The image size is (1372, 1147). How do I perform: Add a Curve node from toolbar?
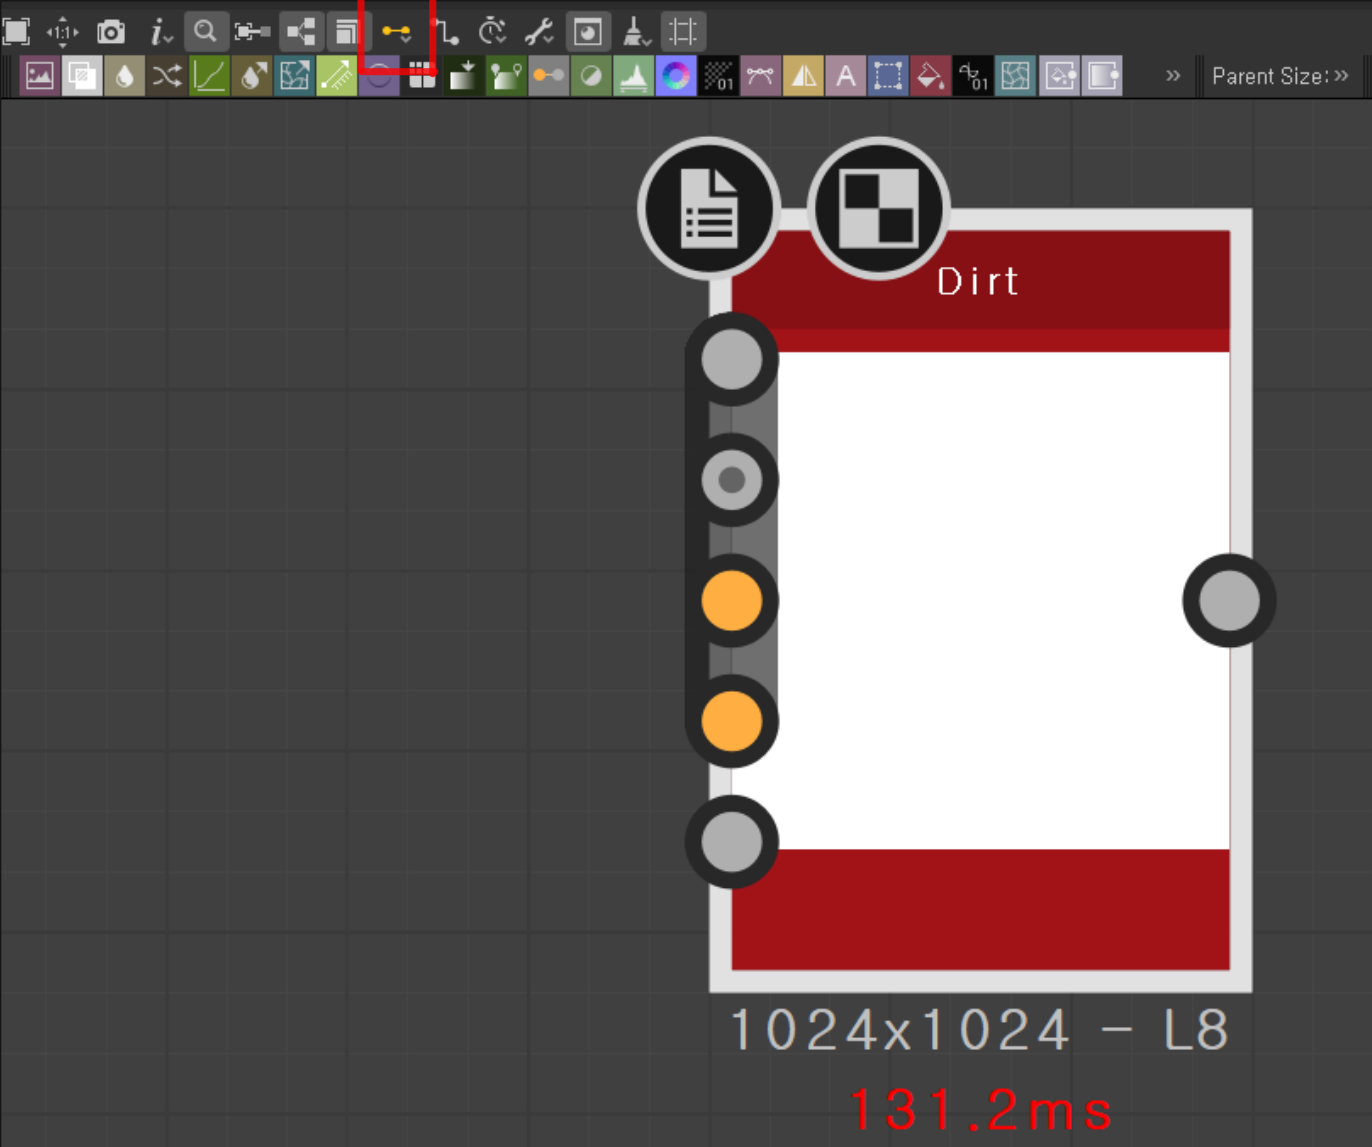click(x=209, y=76)
